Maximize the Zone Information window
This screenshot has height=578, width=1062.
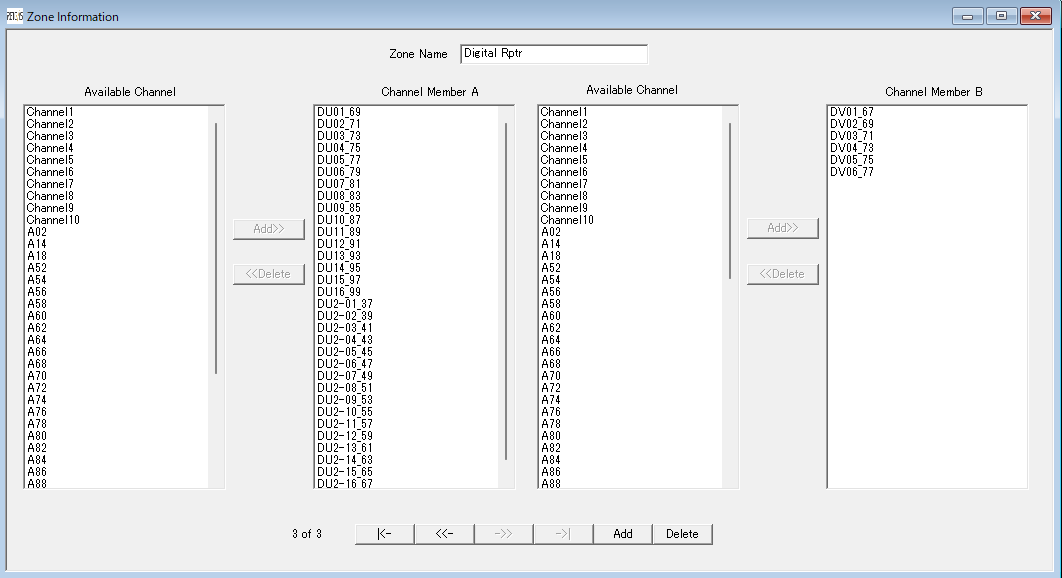(1001, 16)
